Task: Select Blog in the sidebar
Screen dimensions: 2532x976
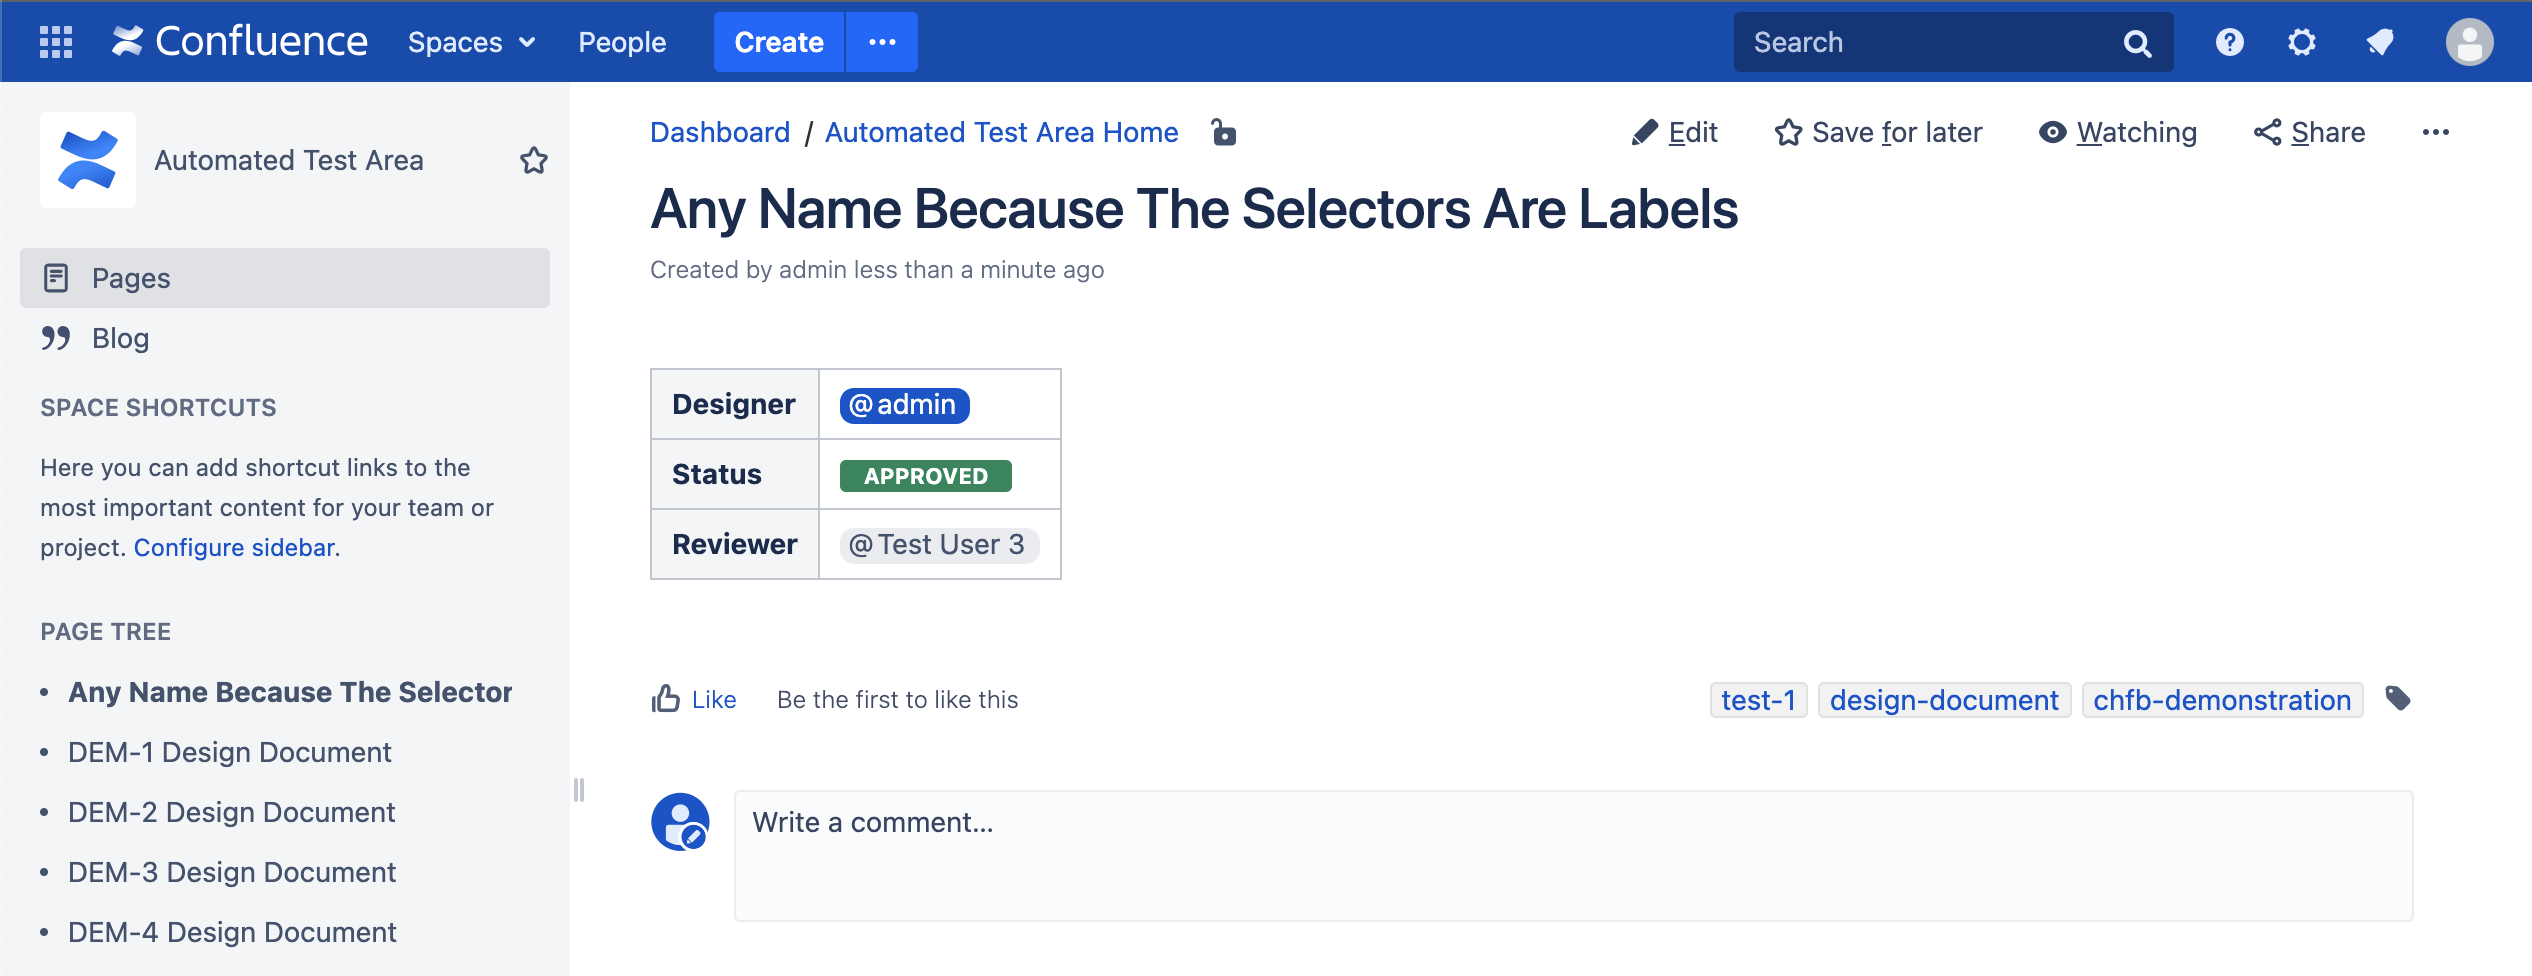Action: click(120, 338)
